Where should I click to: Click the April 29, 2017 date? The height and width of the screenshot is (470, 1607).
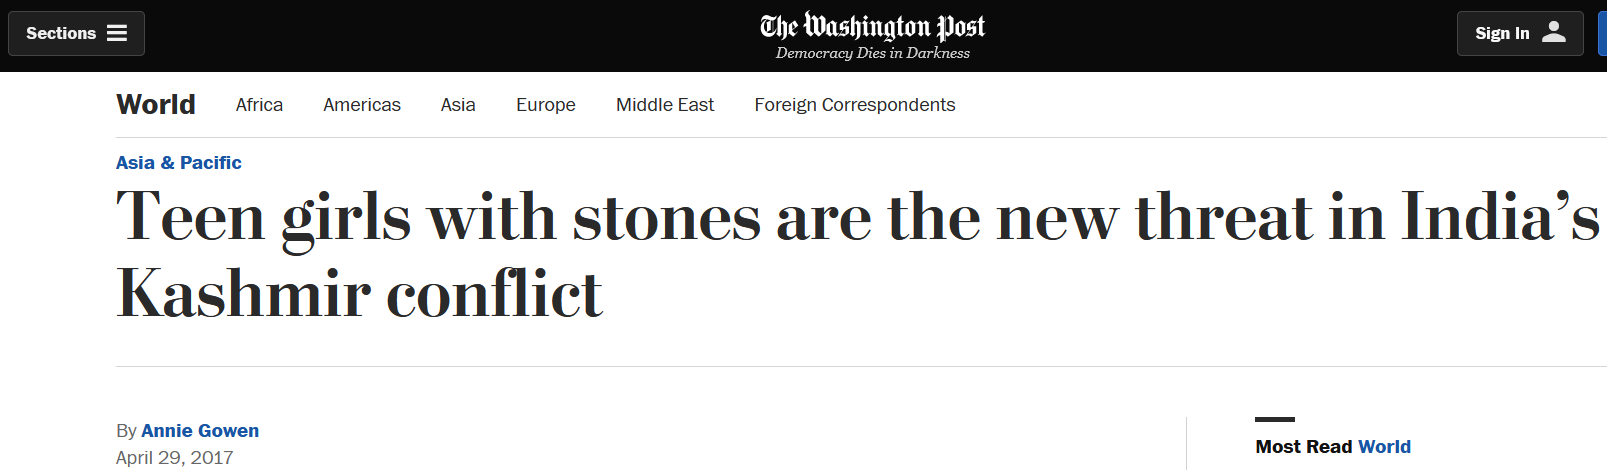(x=175, y=457)
